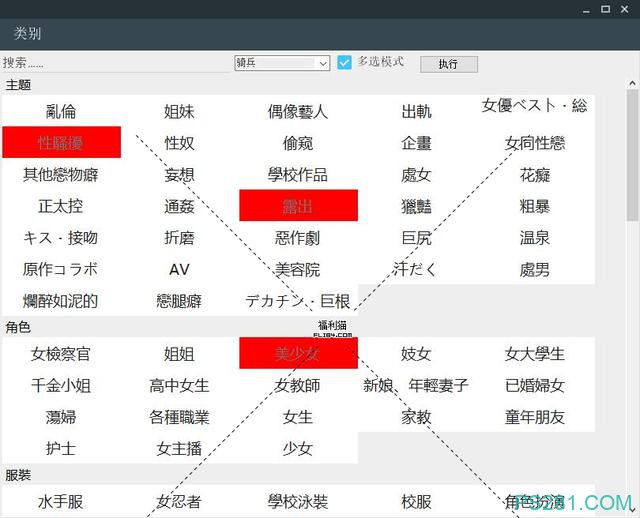The image size is (640, 518).
Task: Enable the 各種職業 role tag
Action: 179,417
